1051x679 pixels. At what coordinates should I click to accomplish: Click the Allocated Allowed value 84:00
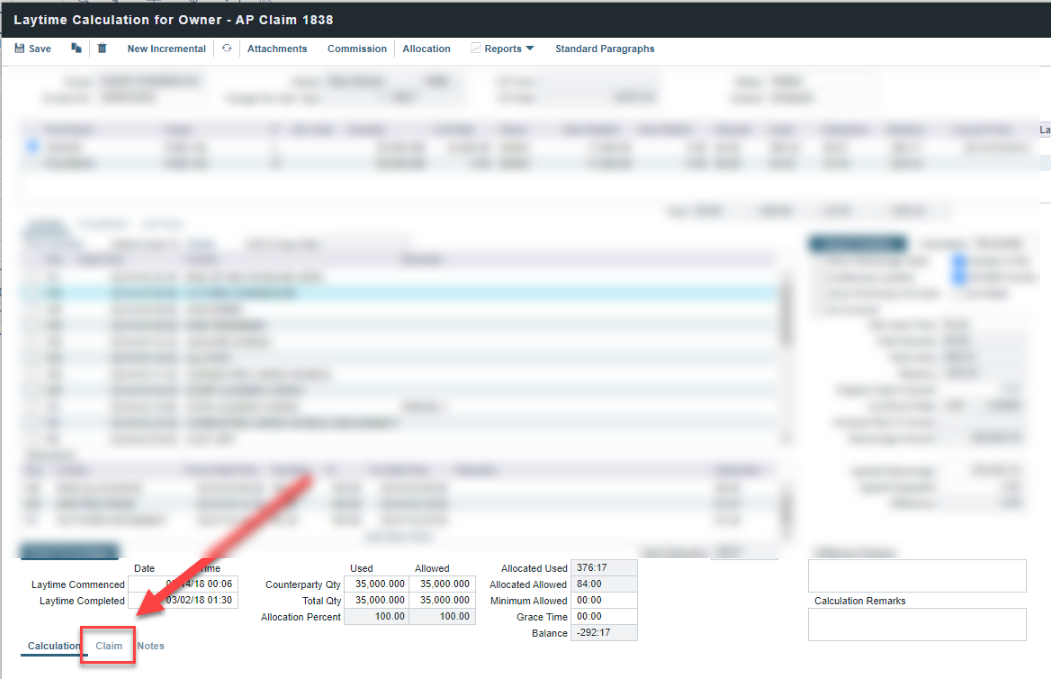[x=604, y=584]
